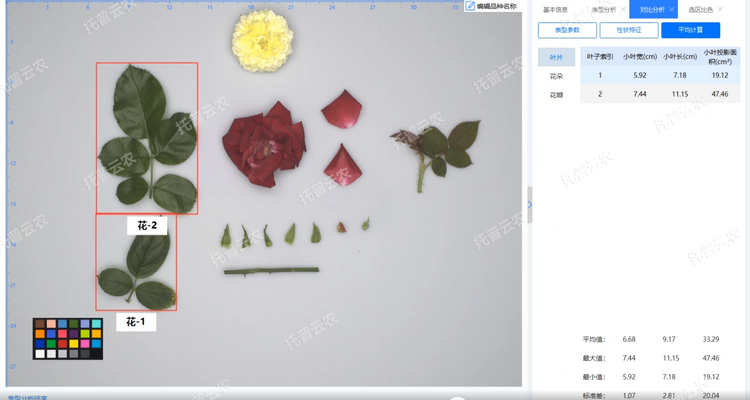Click the 平均计算 button
Image resolution: width=750 pixels, height=400 pixels.
click(x=690, y=30)
